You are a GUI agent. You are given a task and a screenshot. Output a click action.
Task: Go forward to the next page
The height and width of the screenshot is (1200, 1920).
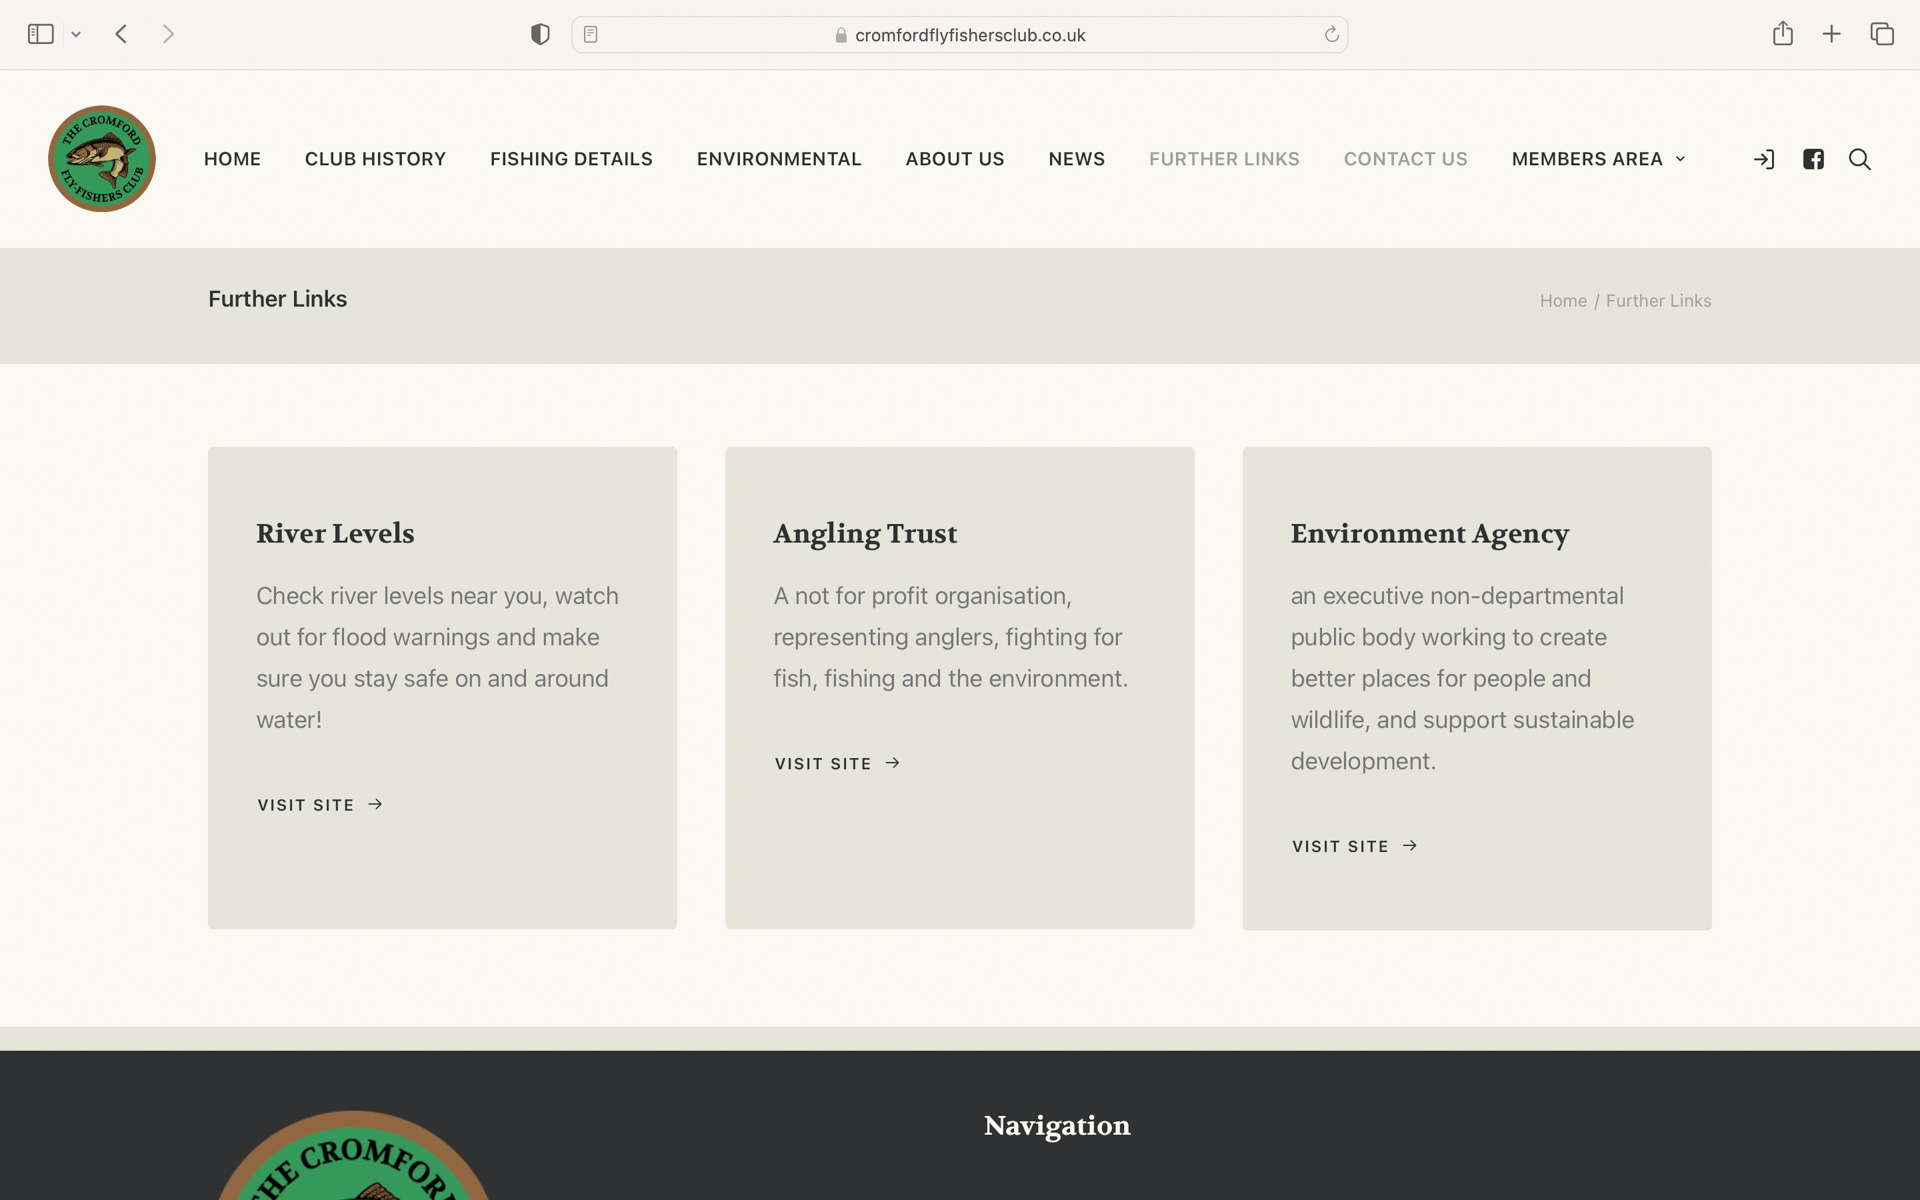(x=168, y=34)
